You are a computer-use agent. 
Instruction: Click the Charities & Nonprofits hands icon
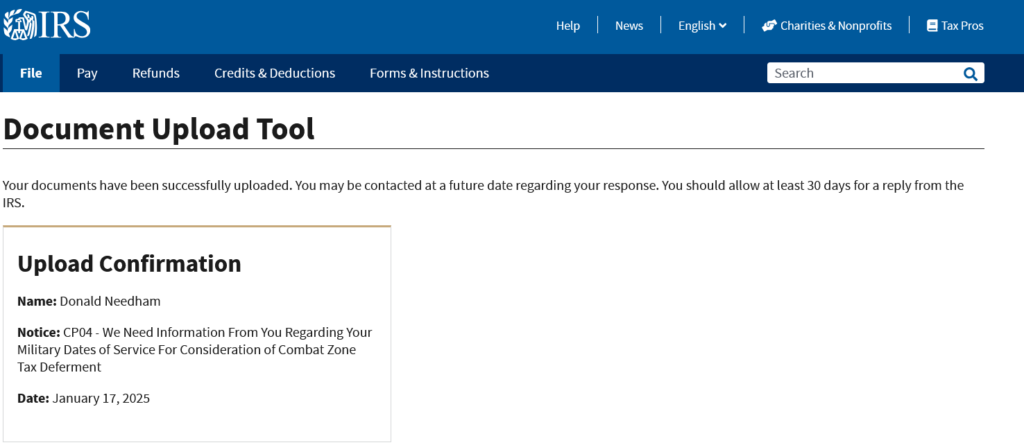tap(769, 25)
